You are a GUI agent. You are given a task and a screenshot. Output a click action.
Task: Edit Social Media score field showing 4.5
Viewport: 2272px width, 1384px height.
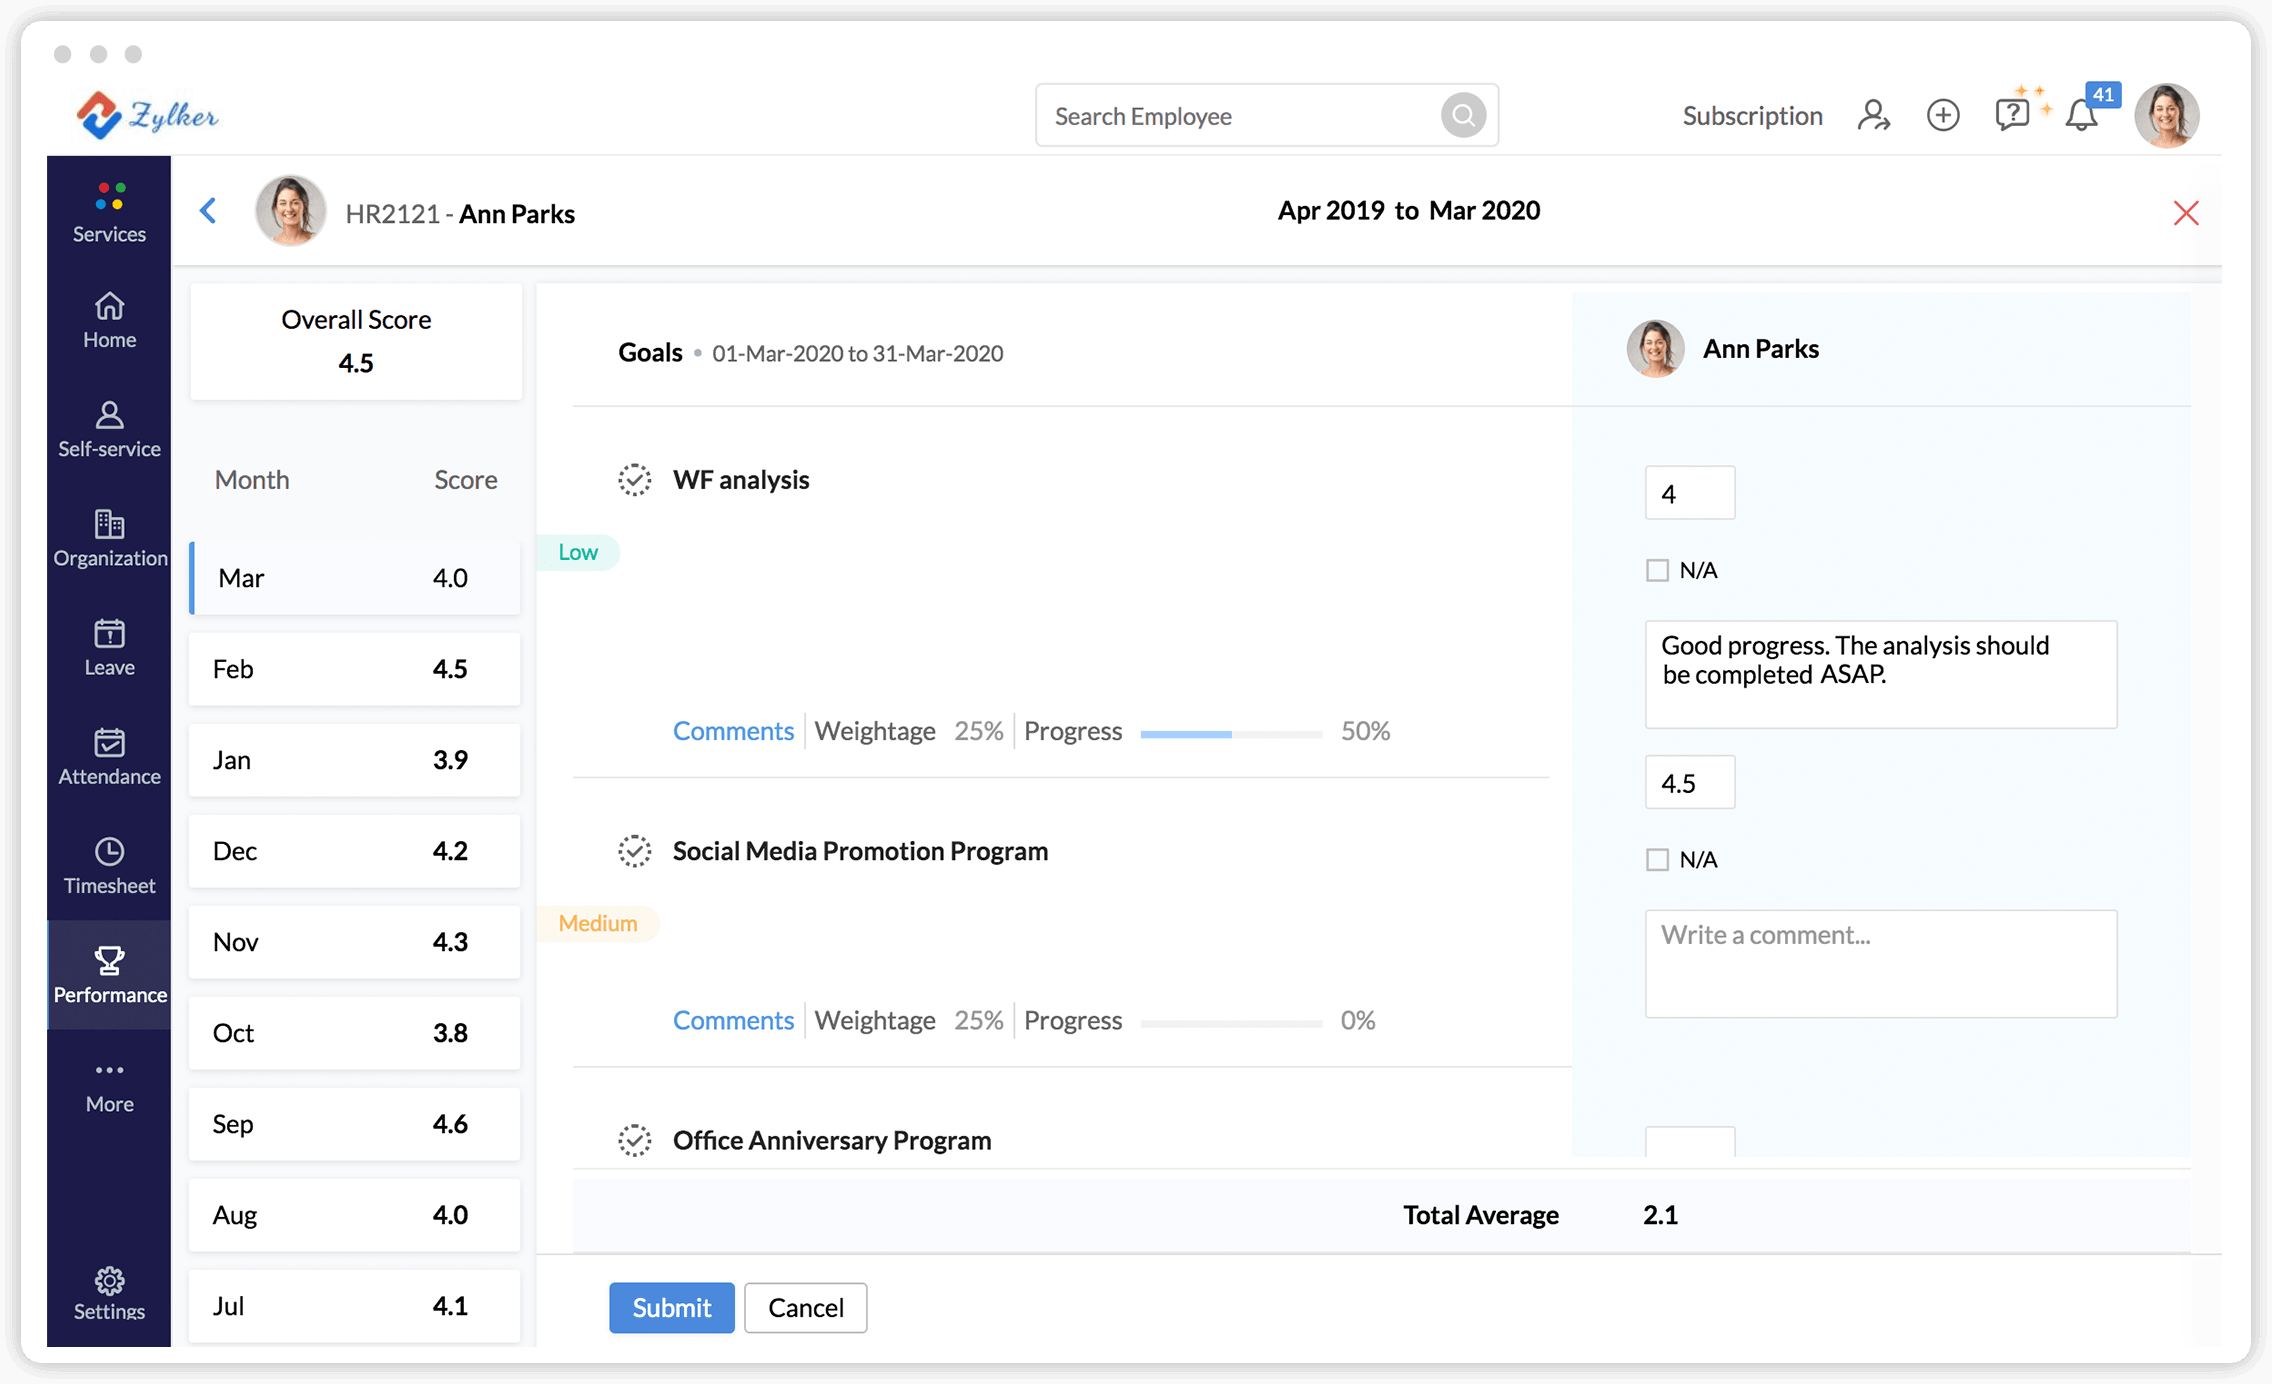point(1690,782)
